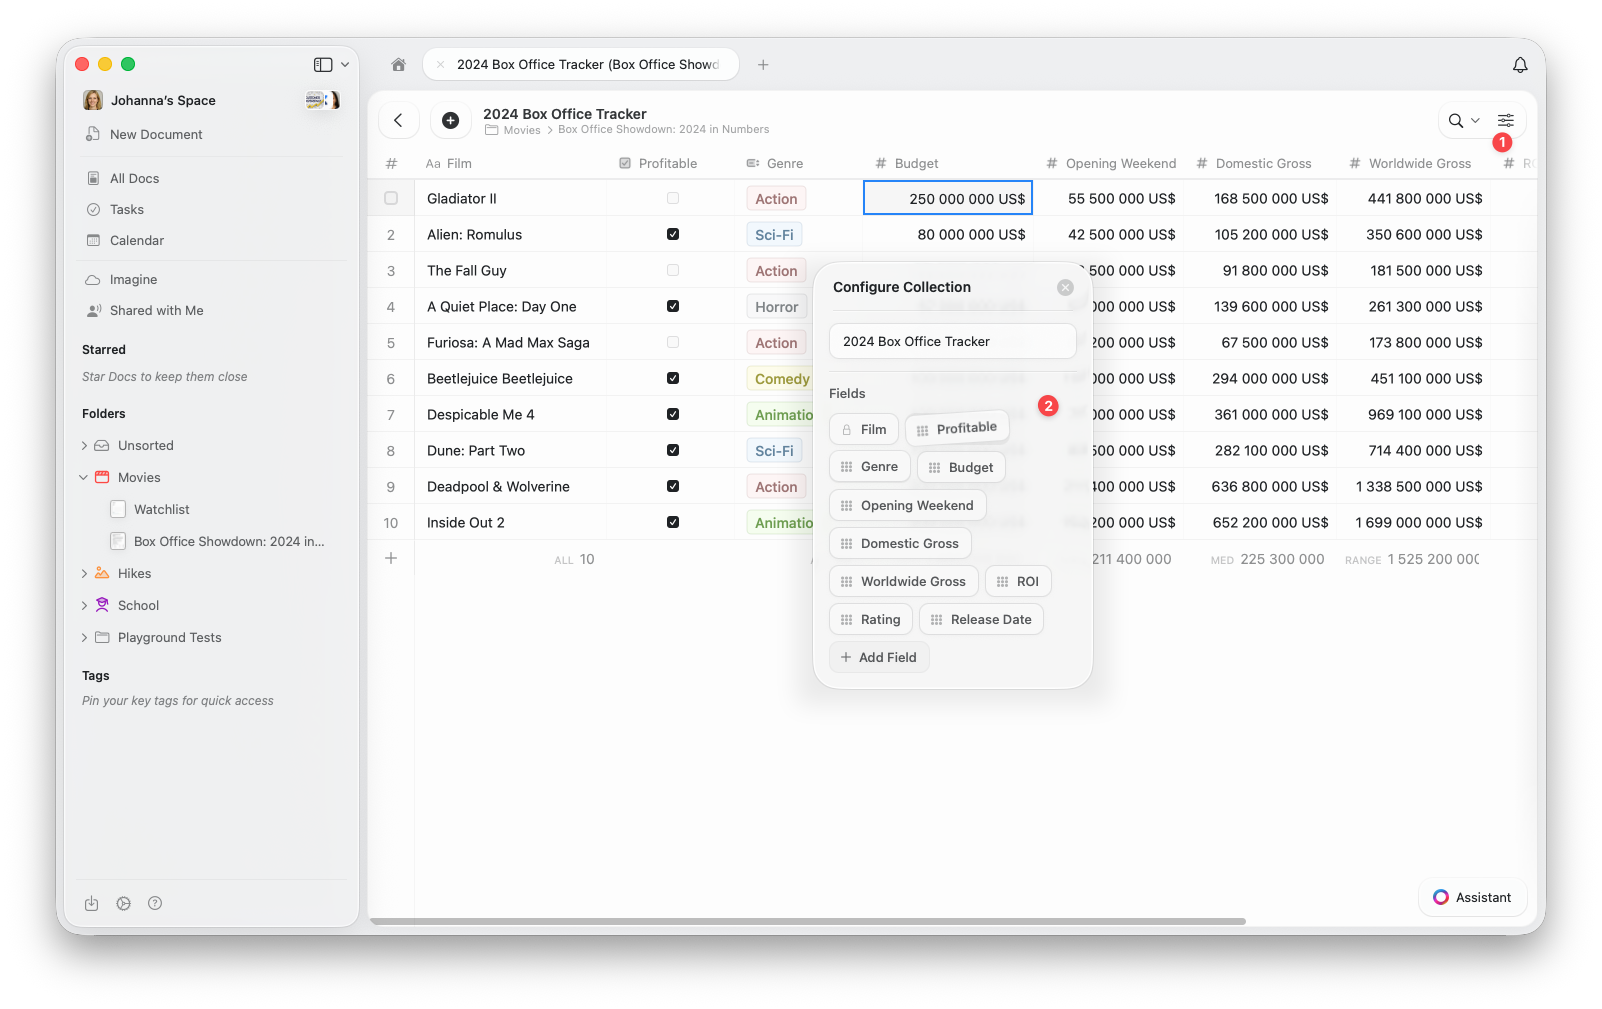Click the home icon in the tab bar
Image resolution: width=1602 pixels, height=1009 pixels.
398,64
